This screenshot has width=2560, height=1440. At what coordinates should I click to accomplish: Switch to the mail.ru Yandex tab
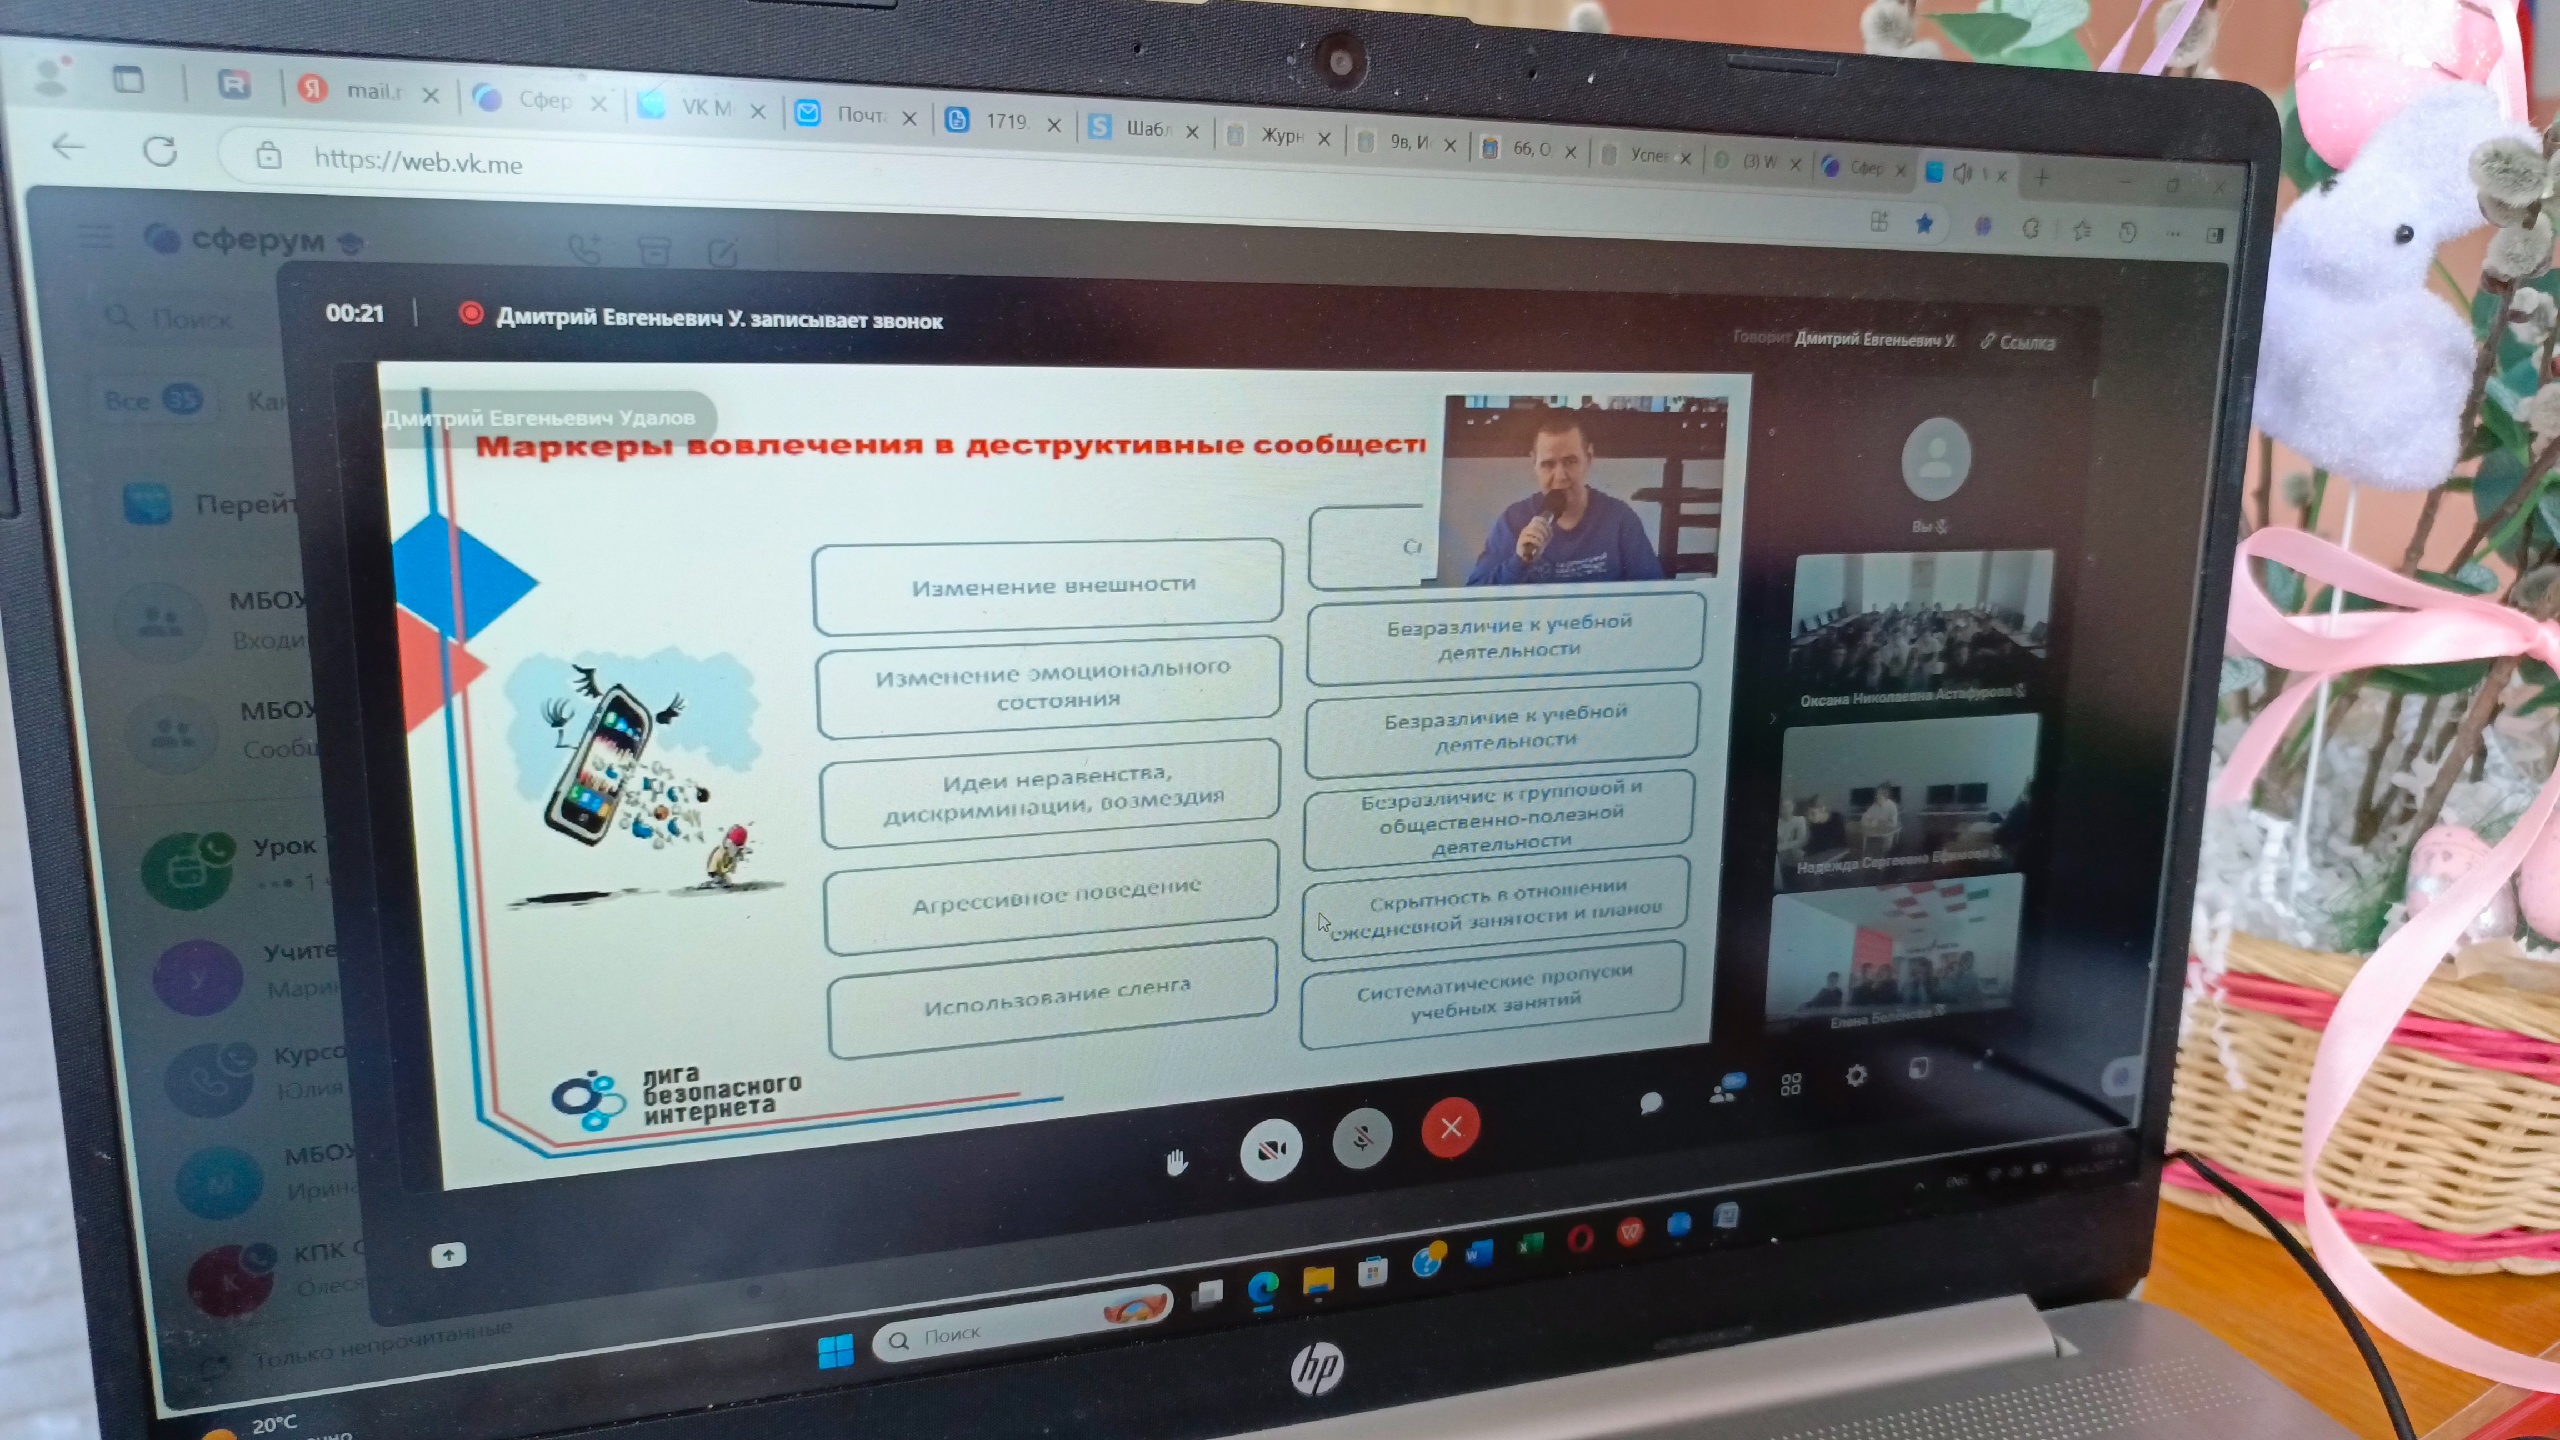click(x=366, y=91)
